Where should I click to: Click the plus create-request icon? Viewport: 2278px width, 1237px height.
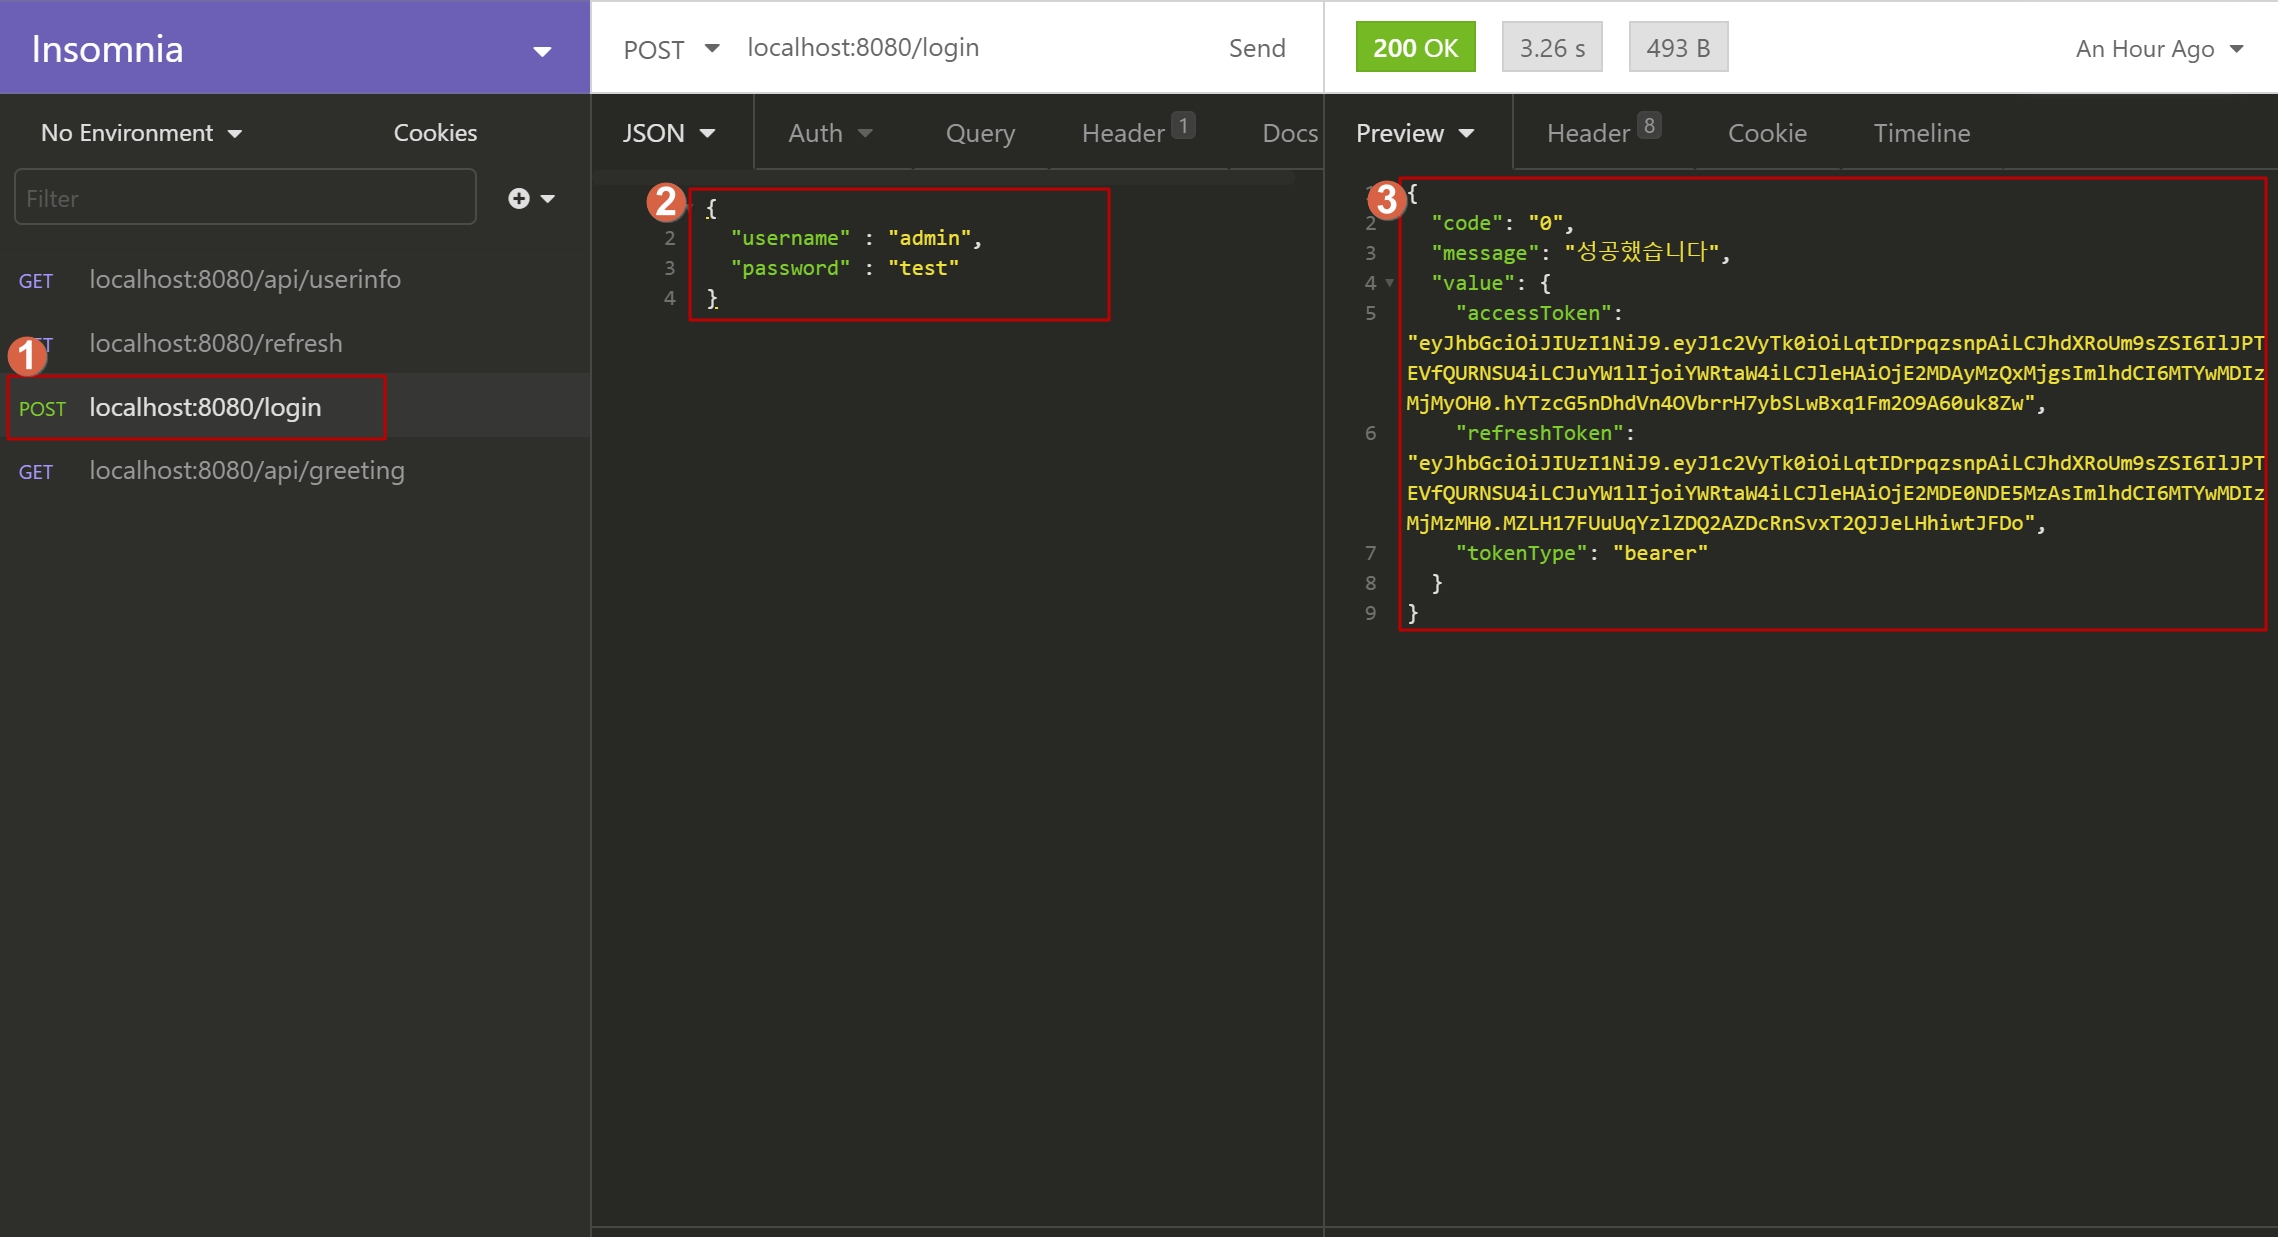click(x=518, y=198)
